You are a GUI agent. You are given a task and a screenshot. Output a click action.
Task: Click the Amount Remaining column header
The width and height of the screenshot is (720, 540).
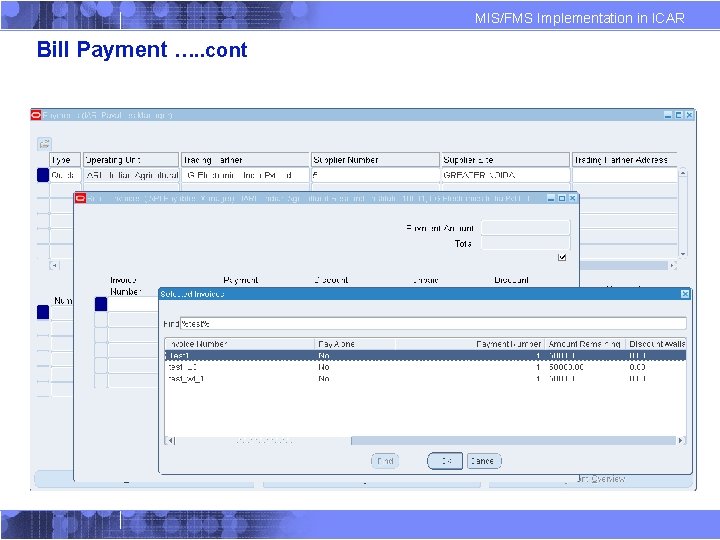[x=585, y=344]
